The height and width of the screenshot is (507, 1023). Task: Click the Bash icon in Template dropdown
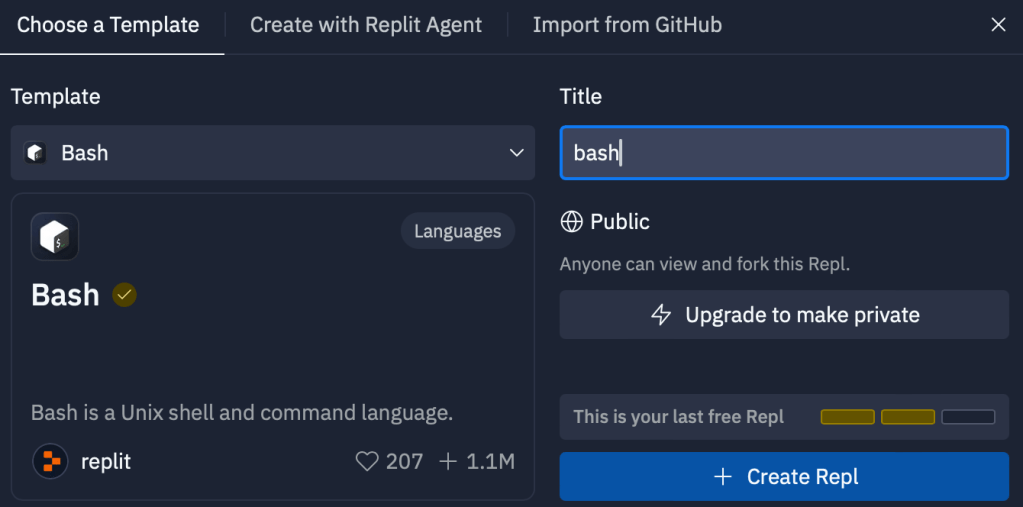(36, 153)
